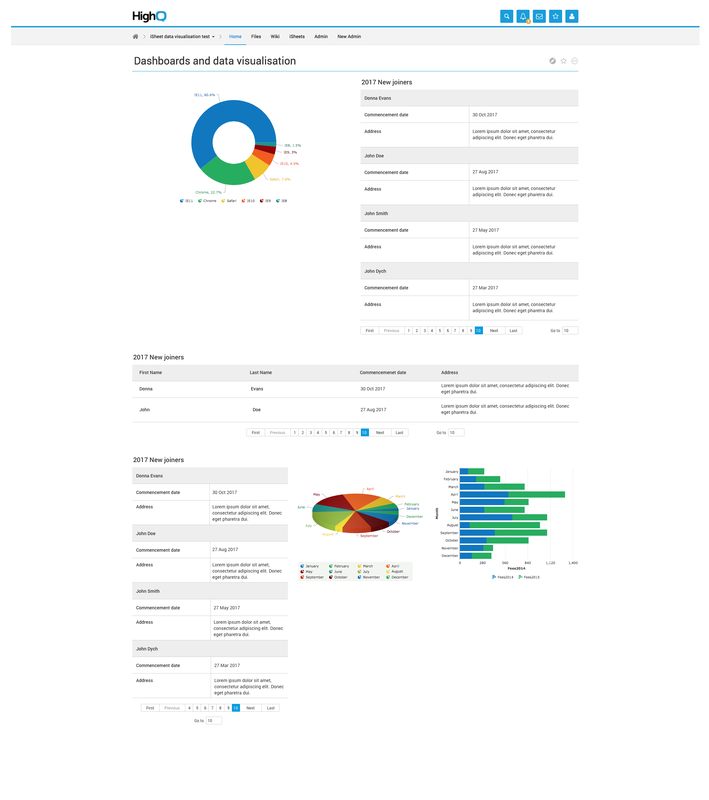Open the New Admin tab

pos(349,36)
